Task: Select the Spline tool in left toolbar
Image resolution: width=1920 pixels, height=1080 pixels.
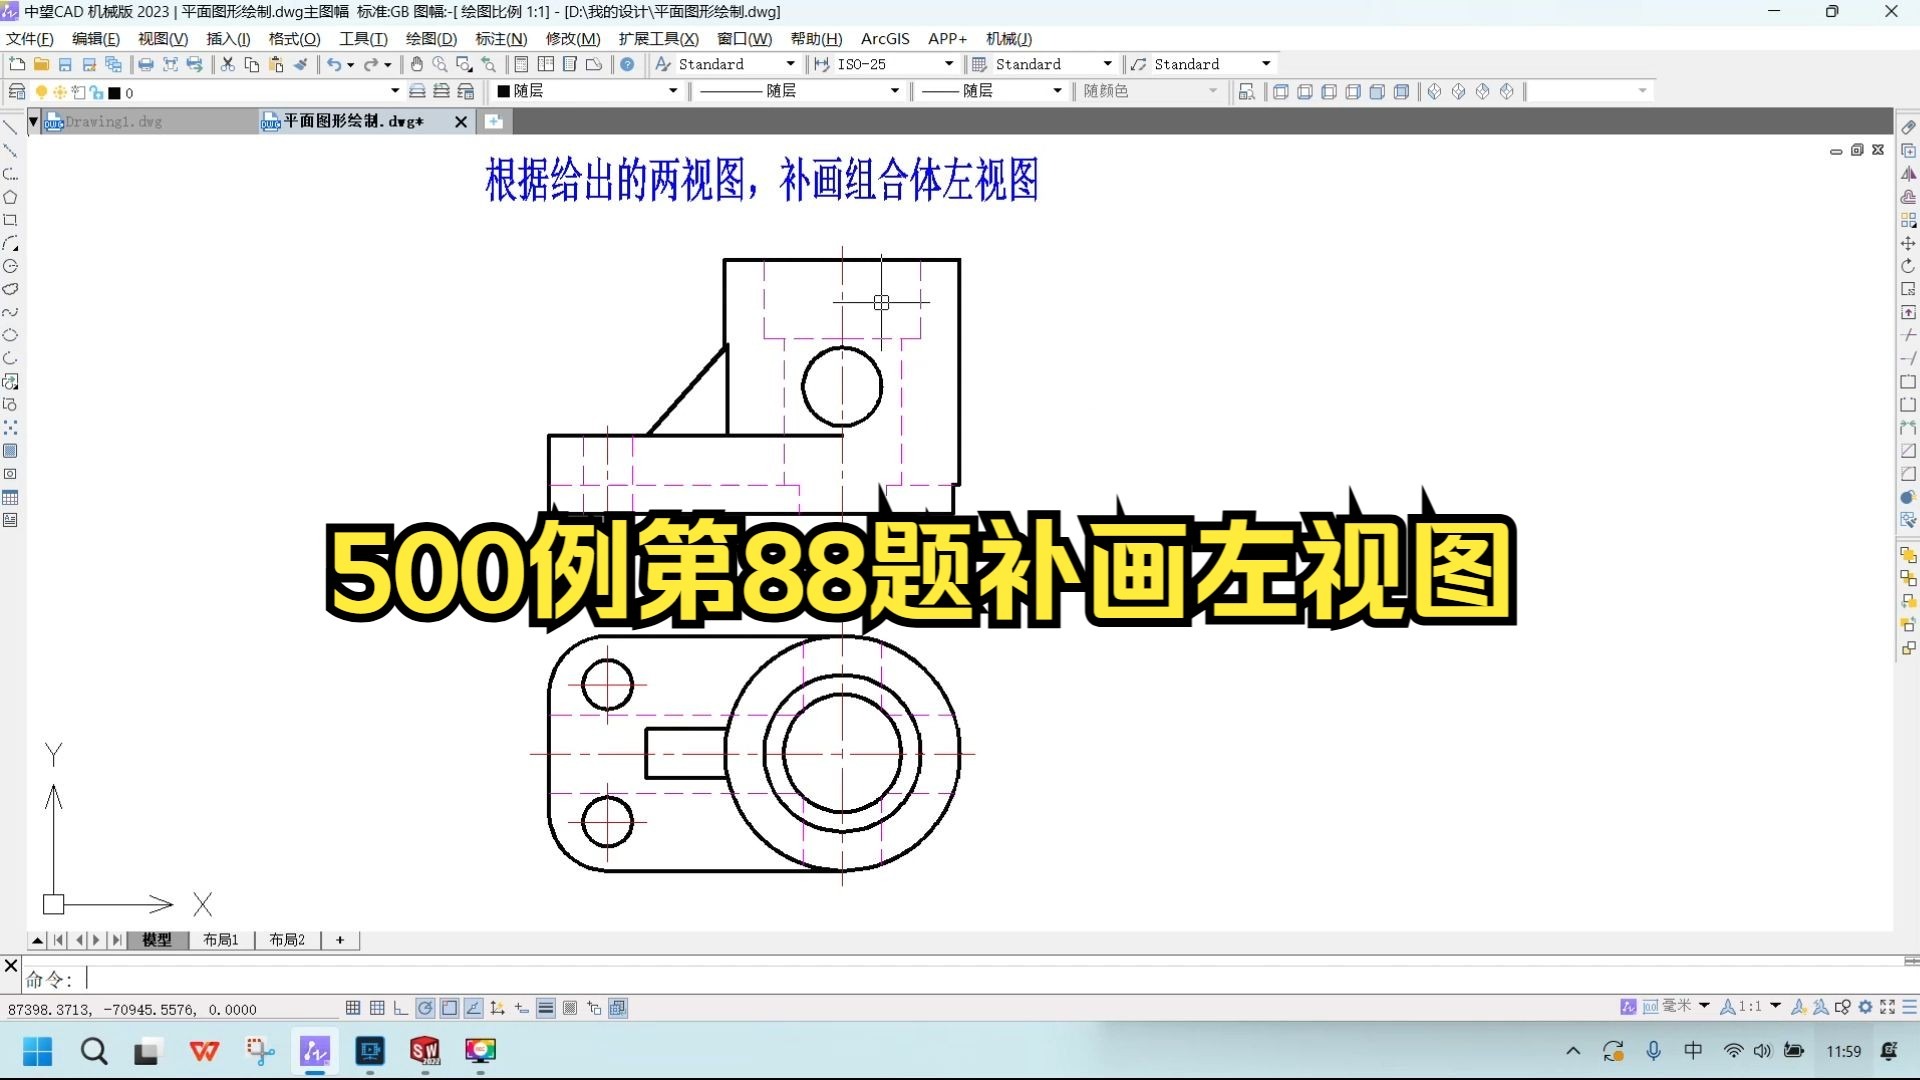Action: pyautogui.click(x=10, y=312)
